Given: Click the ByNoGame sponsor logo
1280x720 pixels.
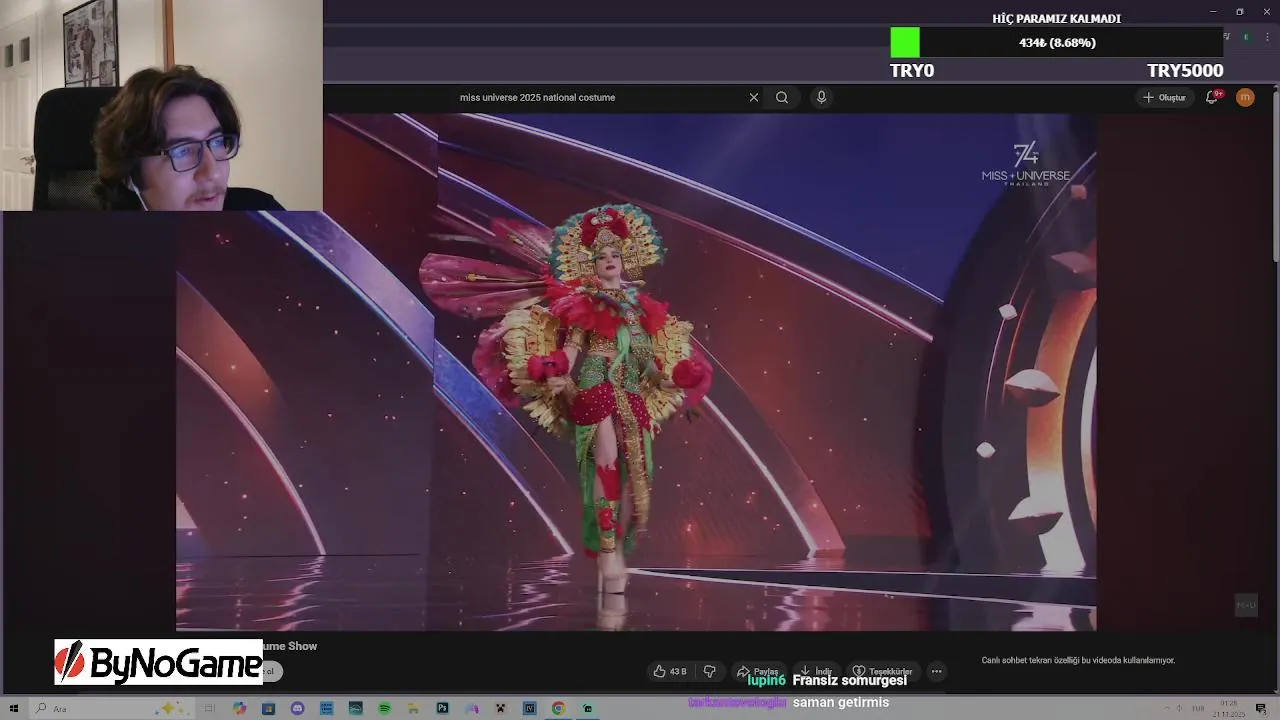Looking at the screenshot, I should point(158,662).
